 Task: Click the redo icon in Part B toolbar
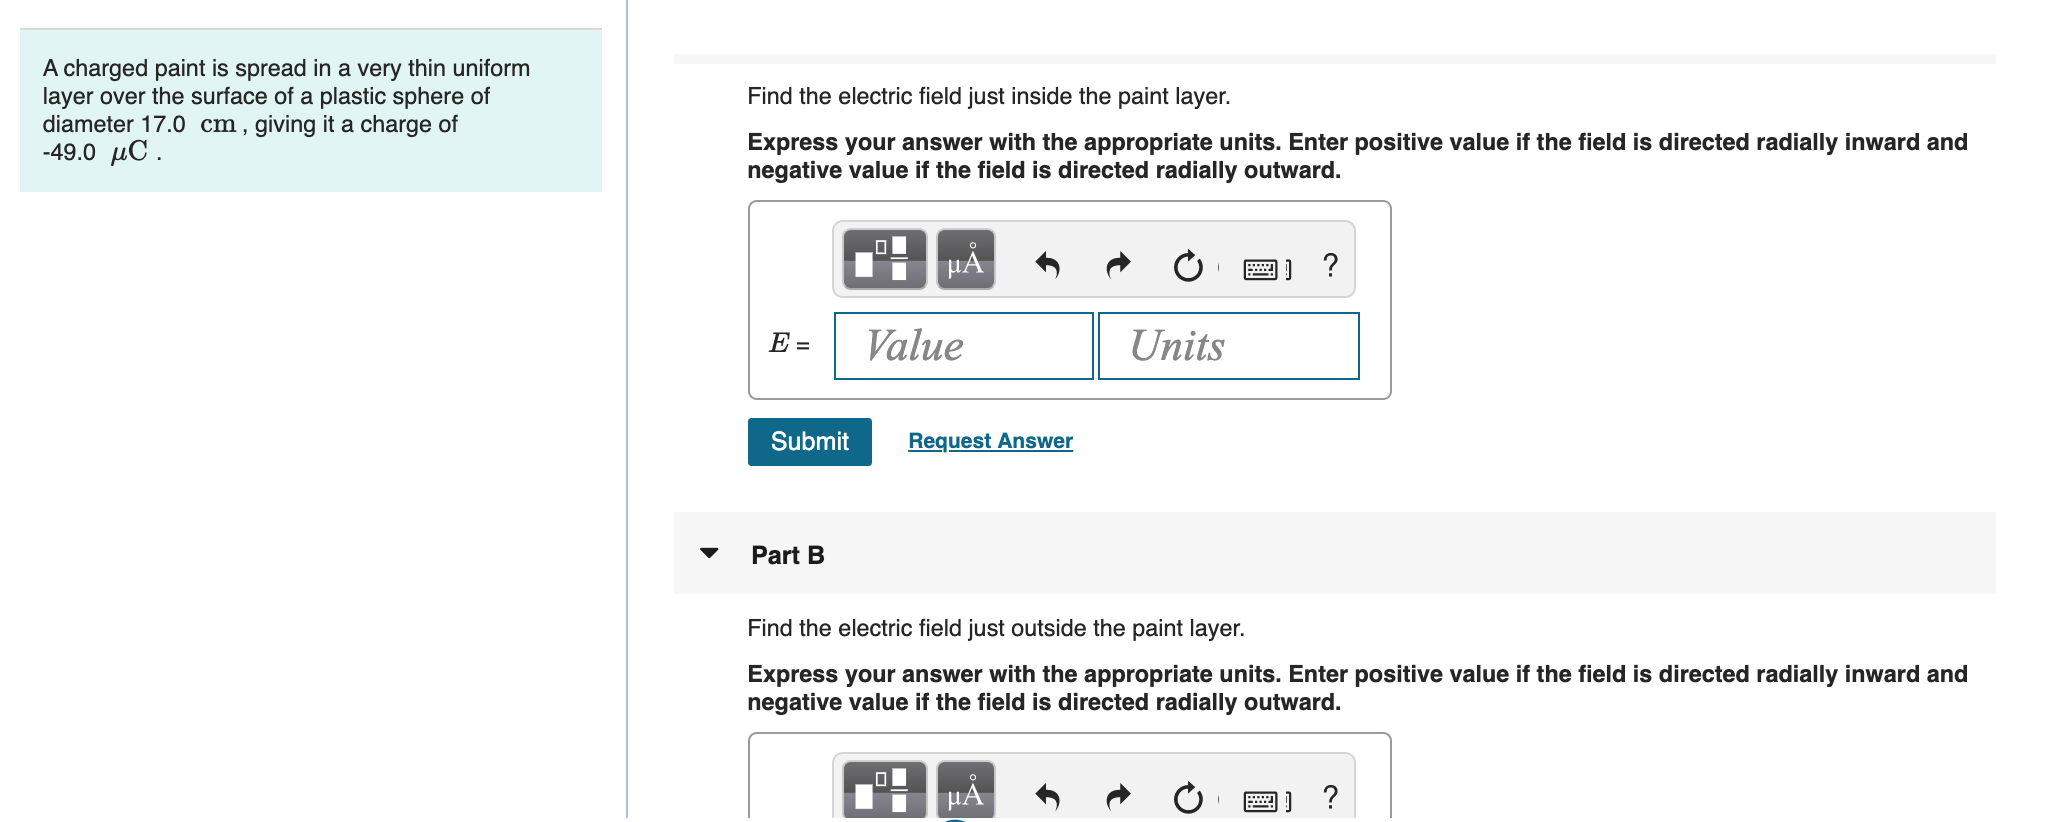click(1117, 797)
